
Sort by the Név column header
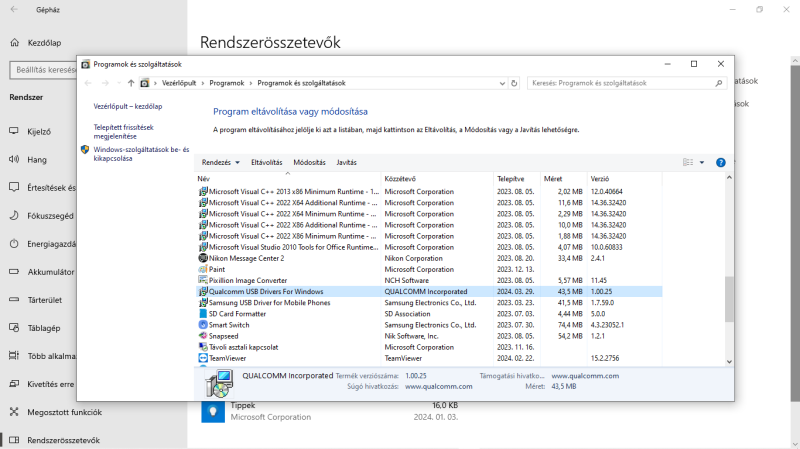pyautogui.click(x=288, y=179)
